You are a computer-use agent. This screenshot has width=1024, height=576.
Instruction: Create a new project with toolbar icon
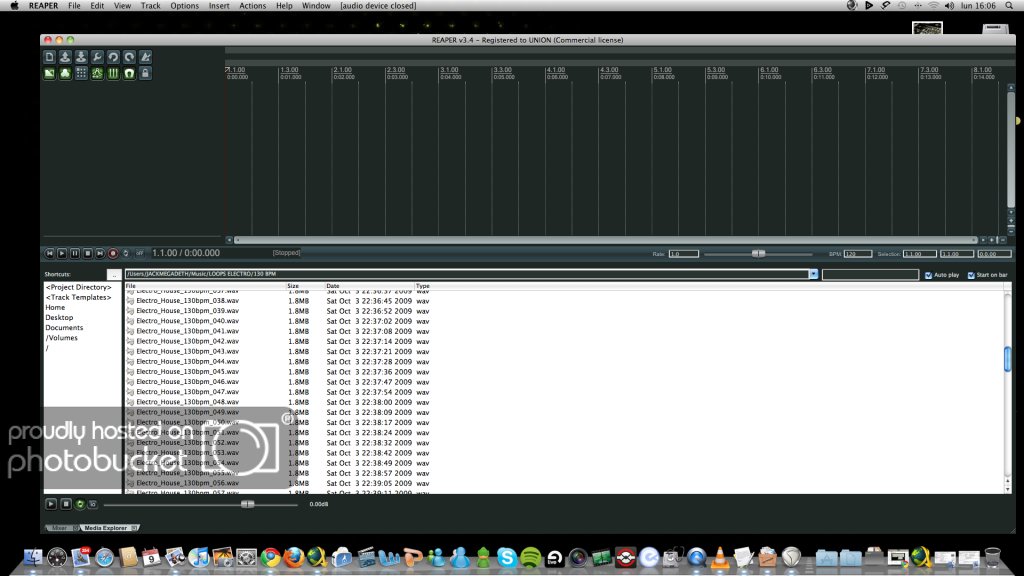(x=50, y=57)
